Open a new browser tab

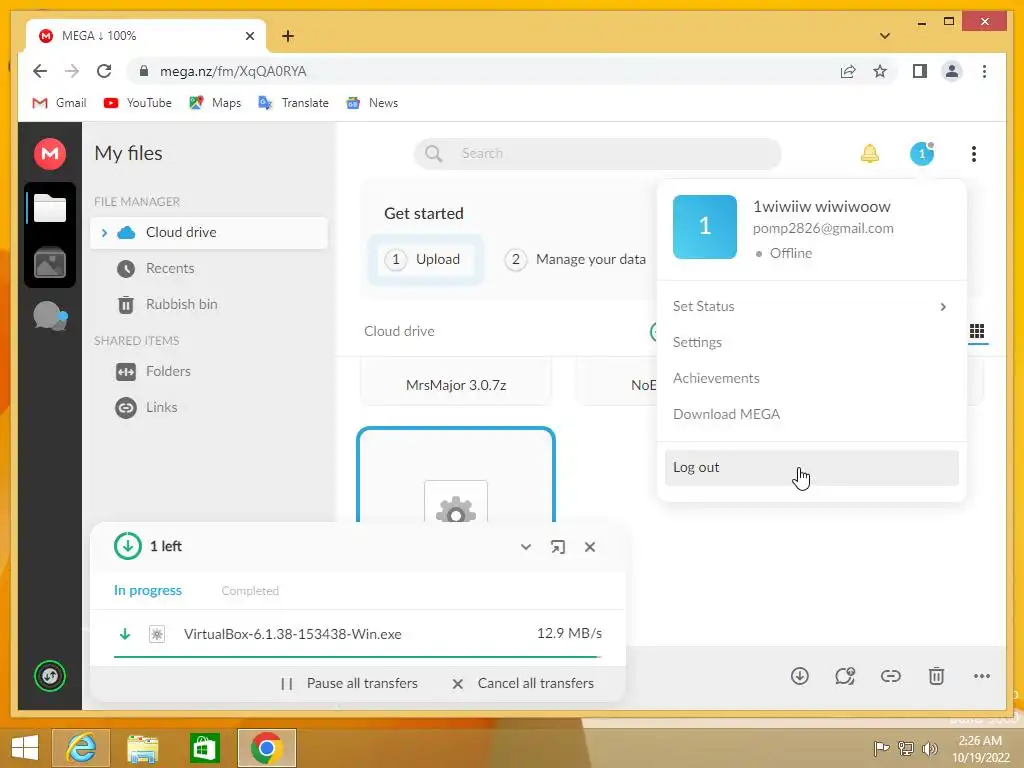[x=288, y=36]
